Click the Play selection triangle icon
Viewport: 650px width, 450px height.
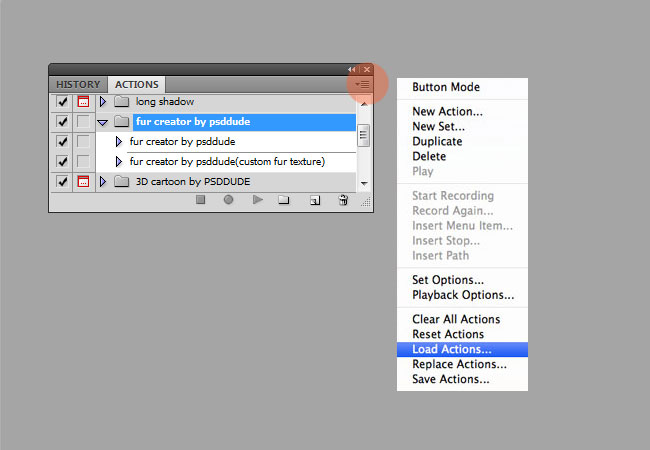coord(257,200)
